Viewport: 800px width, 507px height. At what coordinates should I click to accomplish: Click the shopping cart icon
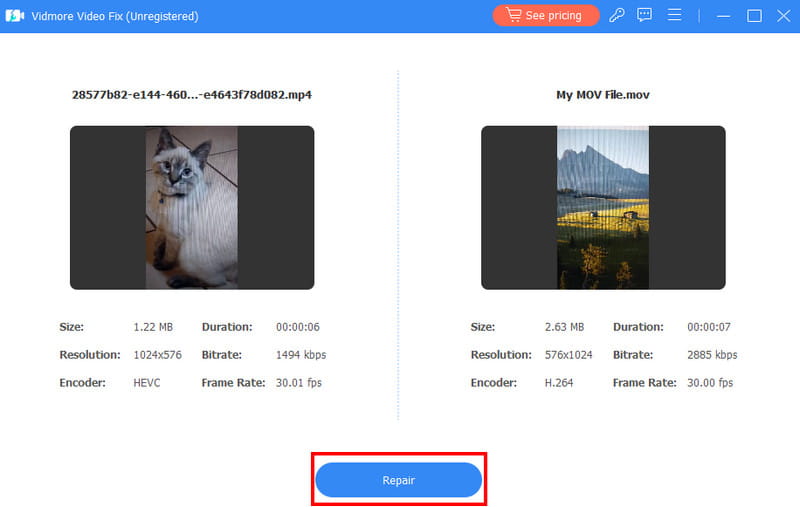click(513, 16)
